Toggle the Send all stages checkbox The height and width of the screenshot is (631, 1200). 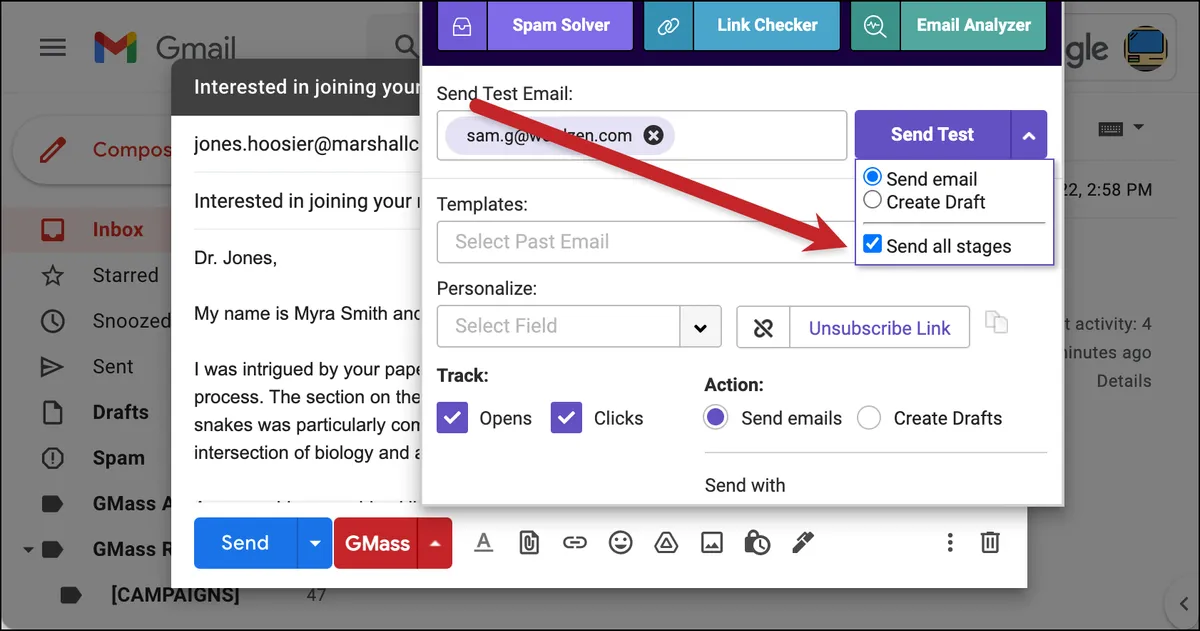[x=873, y=244]
